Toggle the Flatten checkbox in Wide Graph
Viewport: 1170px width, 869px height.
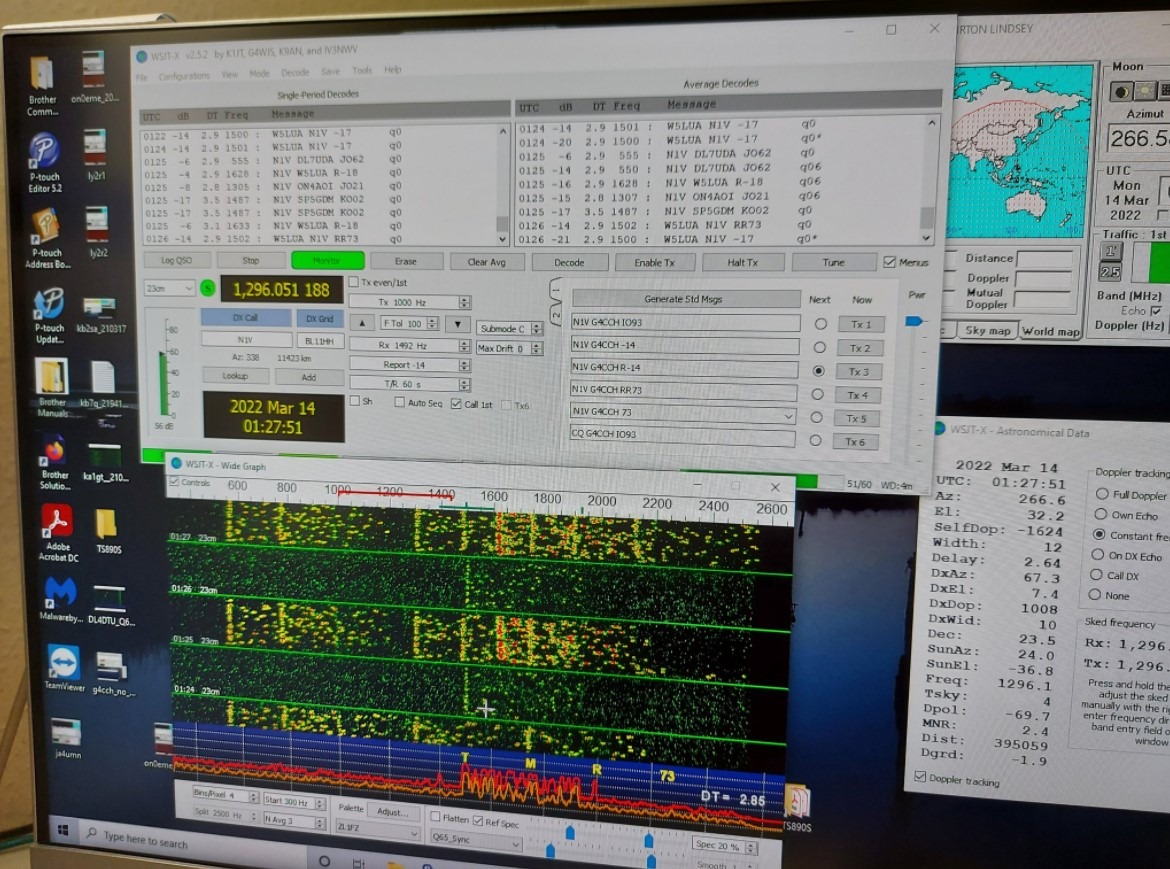coord(435,817)
